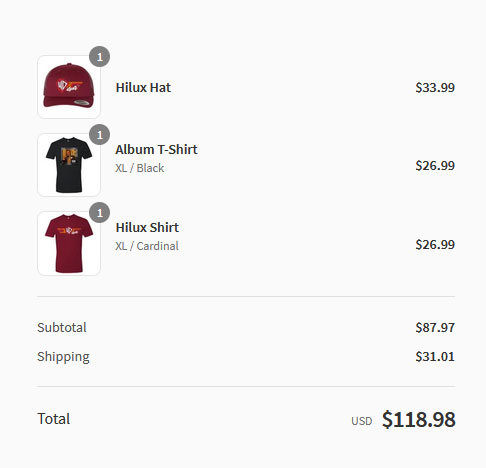
Task: Click the Album T-Shirt price $26.99
Action: click(435, 166)
